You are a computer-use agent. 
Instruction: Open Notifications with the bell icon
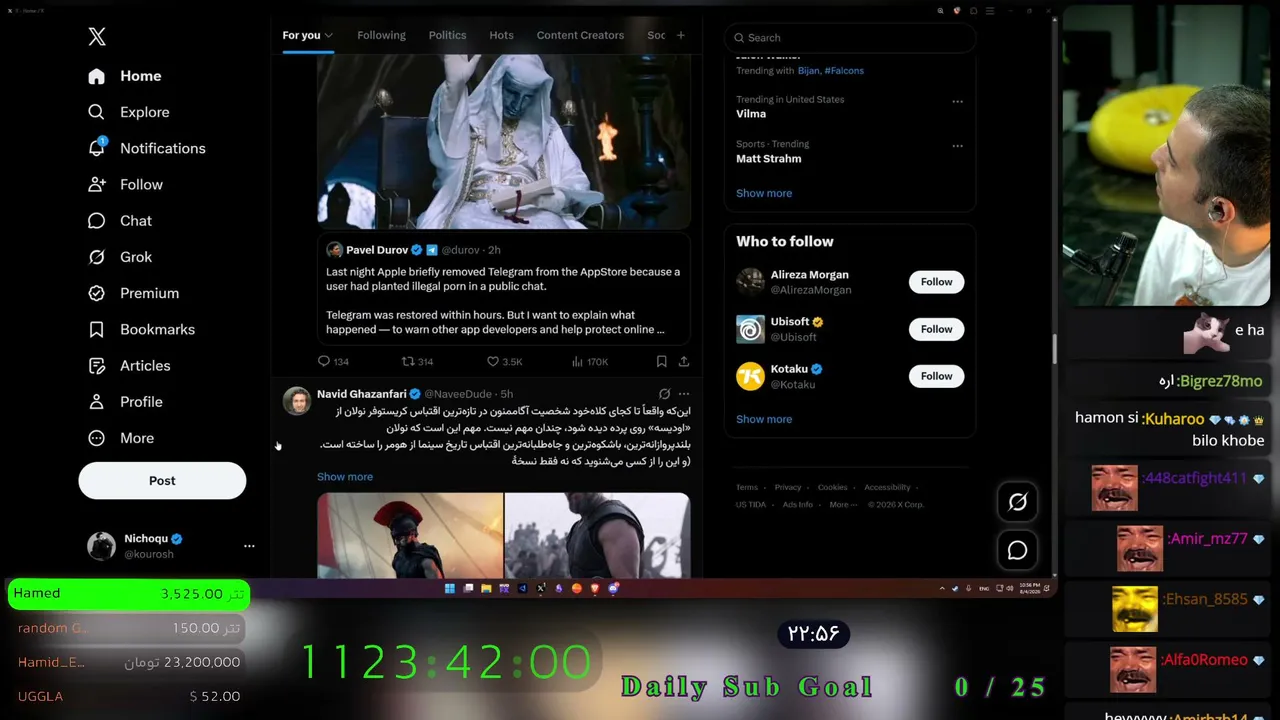coord(97,148)
